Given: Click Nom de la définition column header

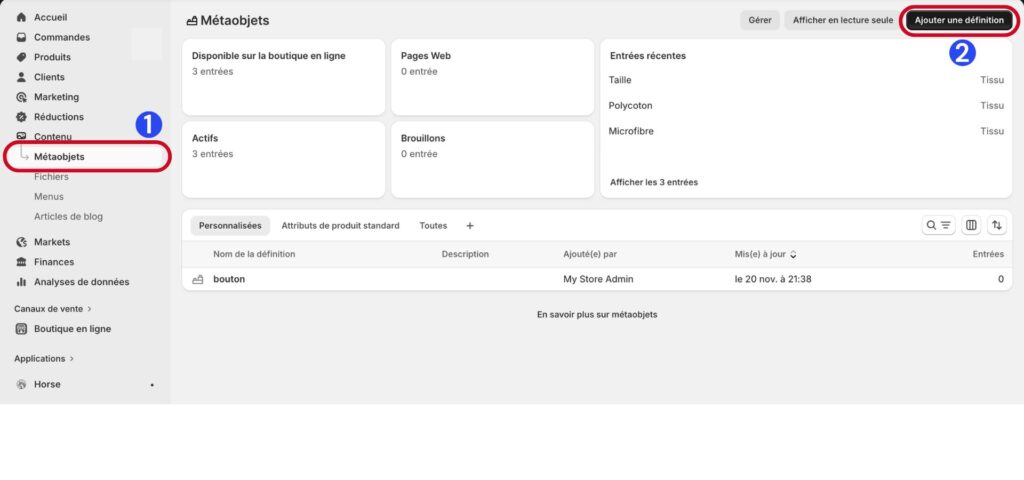Looking at the screenshot, I should coord(254,254).
